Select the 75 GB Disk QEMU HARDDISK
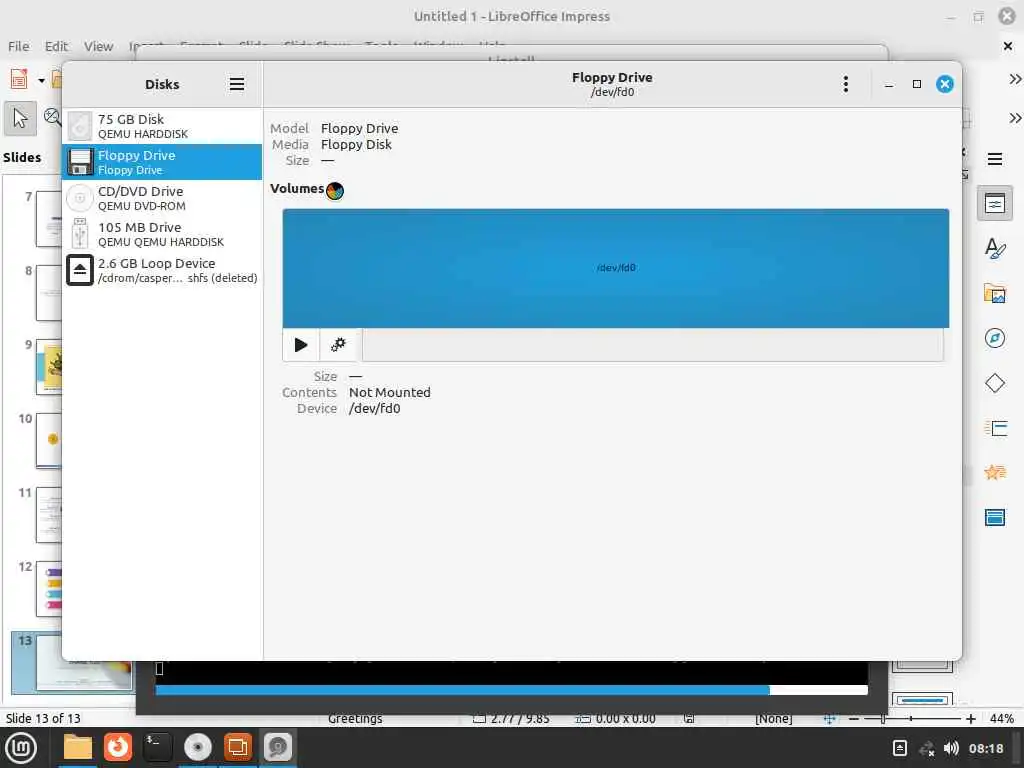This screenshot has width=1024, height=768. (x=162, y=126)
